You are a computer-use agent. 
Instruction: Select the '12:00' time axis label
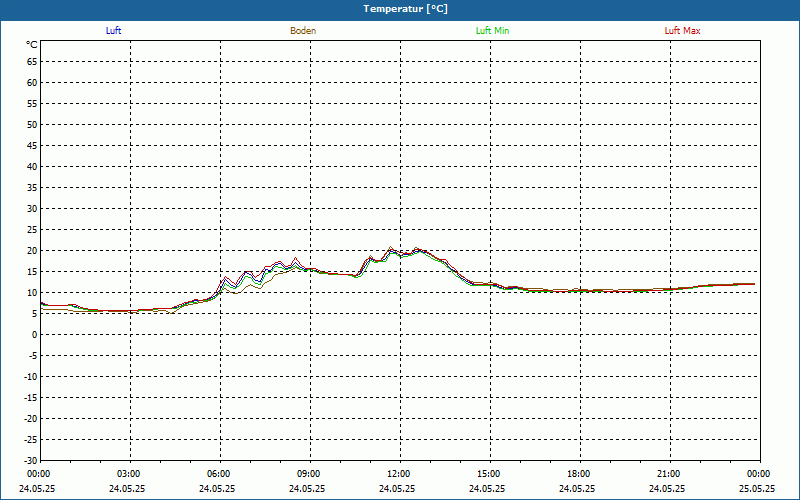coord(398,474)
